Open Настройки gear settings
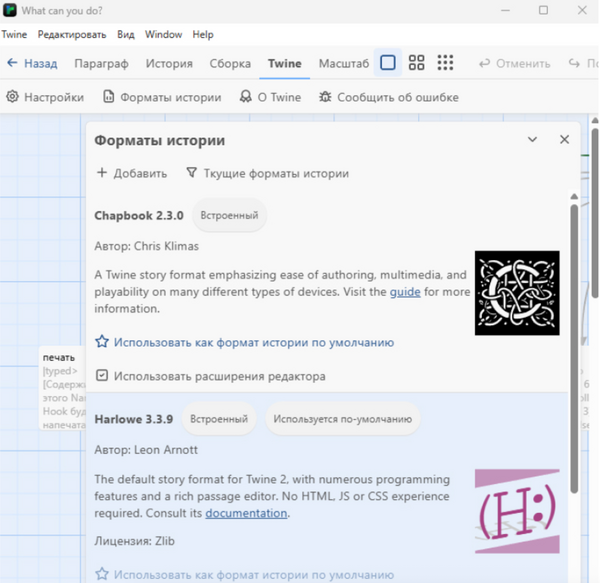 tap(45, 97)
